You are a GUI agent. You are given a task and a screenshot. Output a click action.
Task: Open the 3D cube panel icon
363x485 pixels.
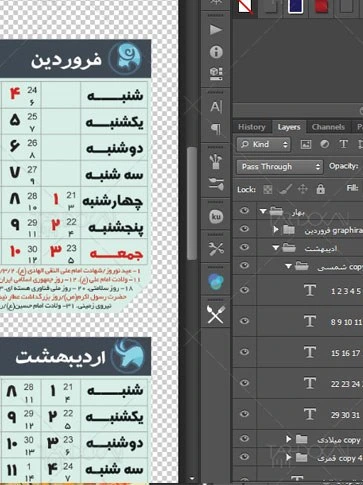pyautogui.click(x=216, y=73)
